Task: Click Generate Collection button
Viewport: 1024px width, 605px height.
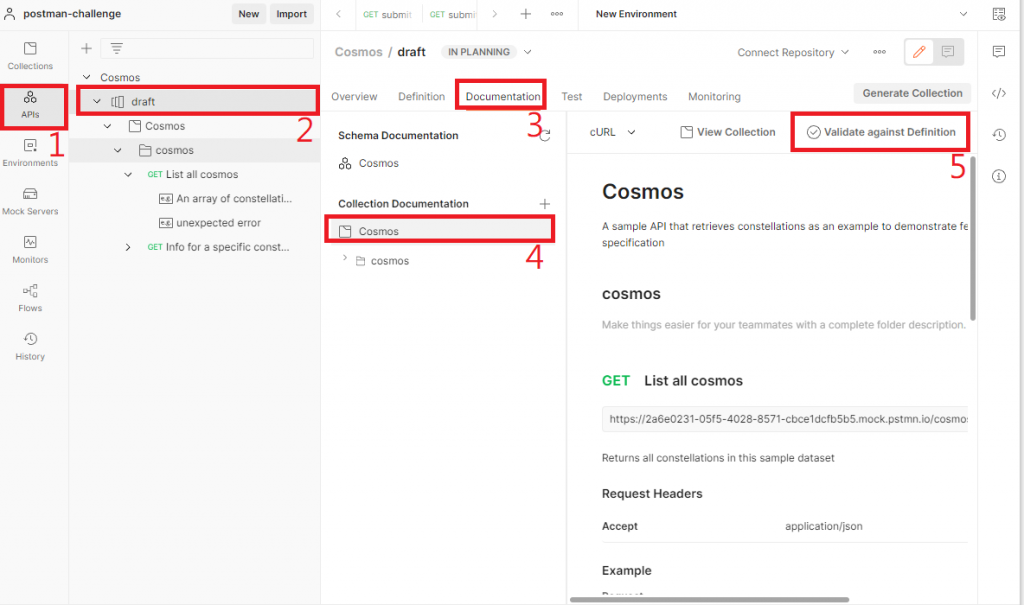Action: coord(912,93)
